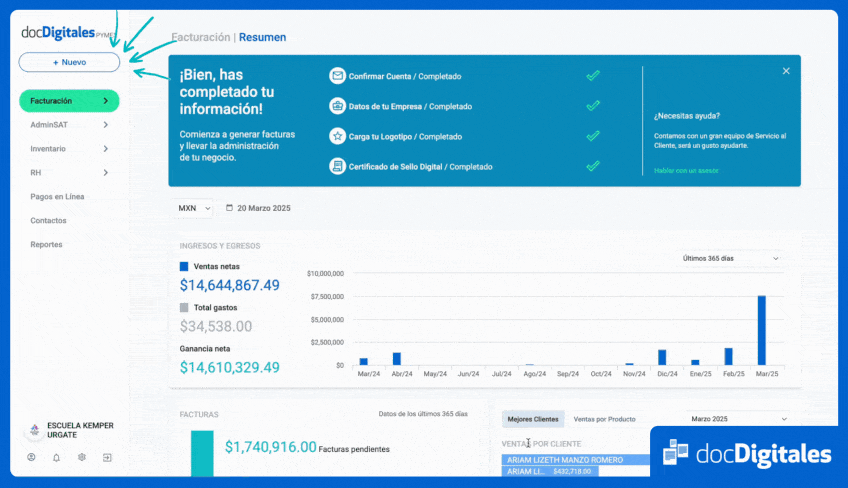Click the teal Facturas pendientes bar
Screen dimensions: 848x488
pyautogui.click(x=202, y=453)
